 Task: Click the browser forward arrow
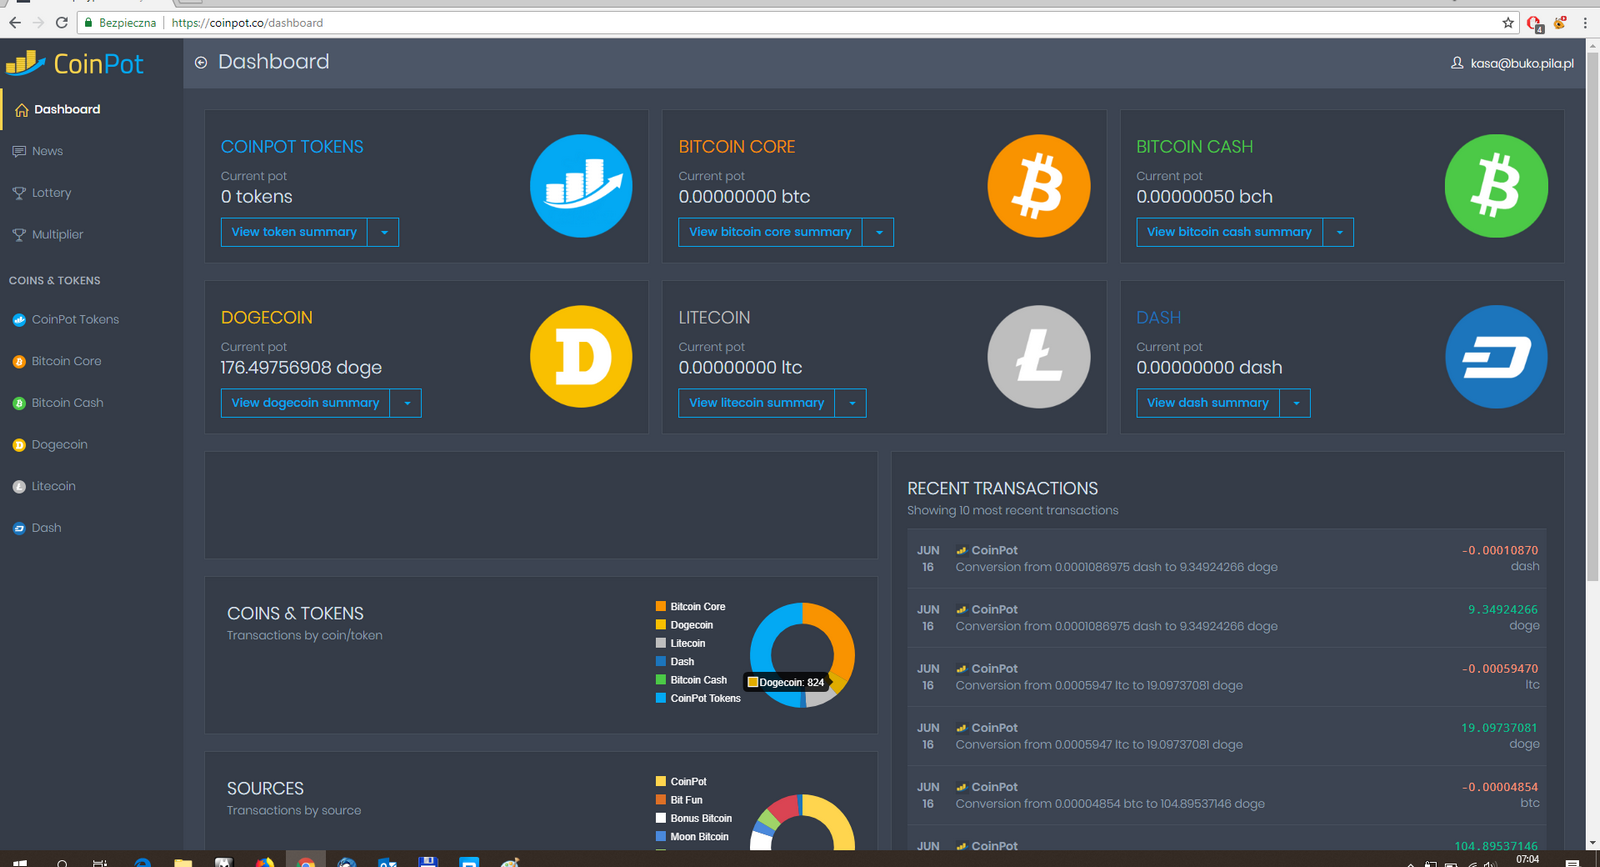coord(38,22)
